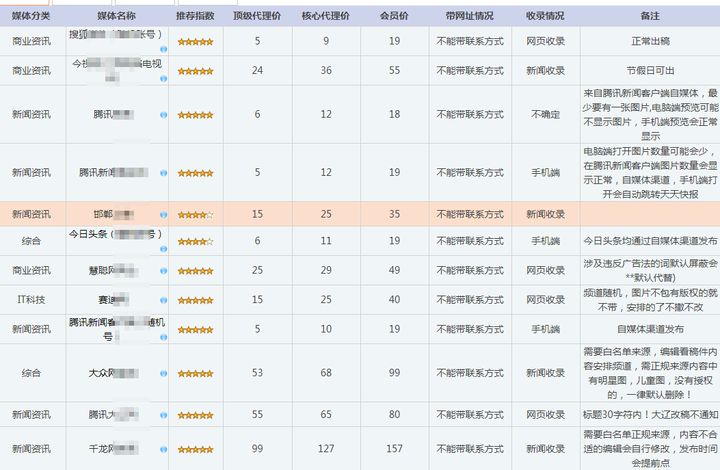Click the five-star rating in the 千龙 row
The image size is (720, 470).
[196, 449]
